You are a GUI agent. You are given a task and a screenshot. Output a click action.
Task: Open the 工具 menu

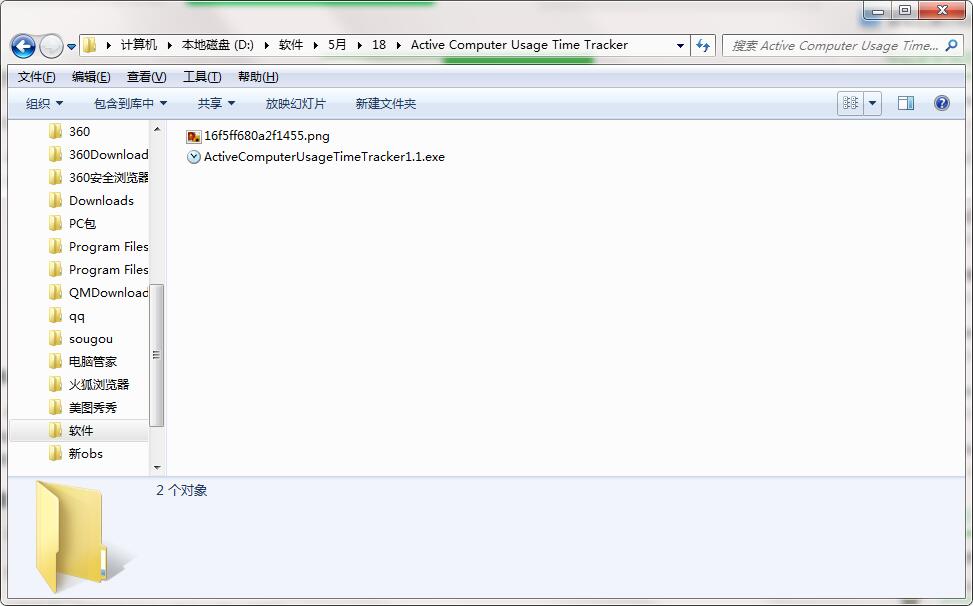tap(201, 76)
